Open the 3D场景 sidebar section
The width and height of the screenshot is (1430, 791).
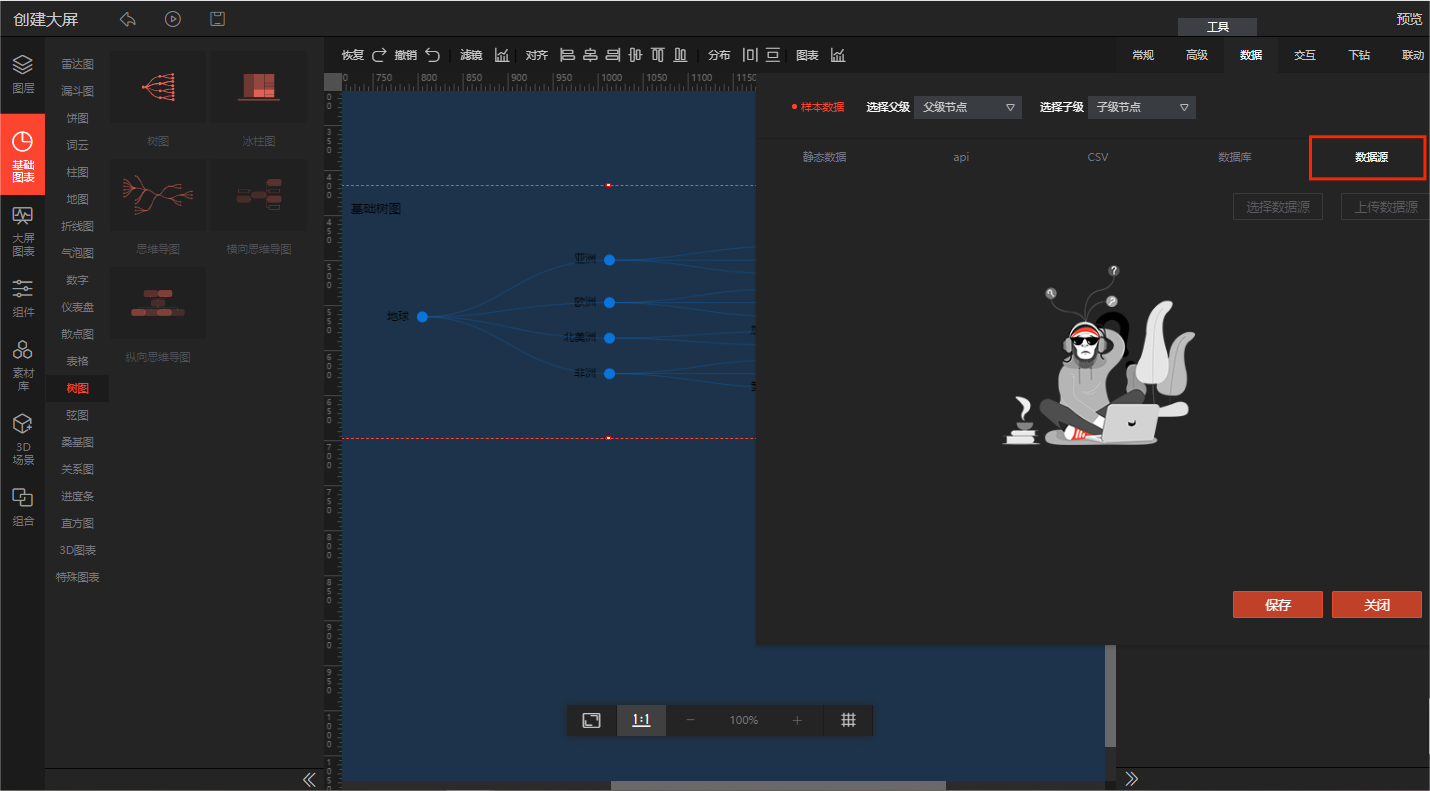point(23,440)
